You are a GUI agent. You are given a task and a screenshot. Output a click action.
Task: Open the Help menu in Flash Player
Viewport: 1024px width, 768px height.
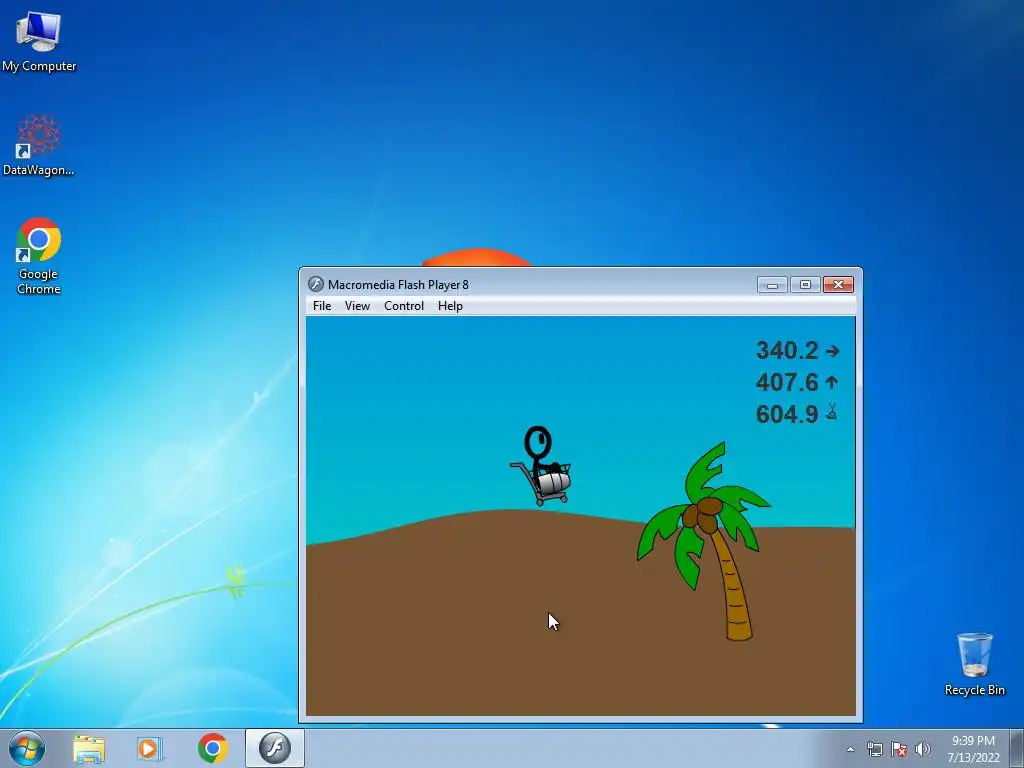click(450, 306)
